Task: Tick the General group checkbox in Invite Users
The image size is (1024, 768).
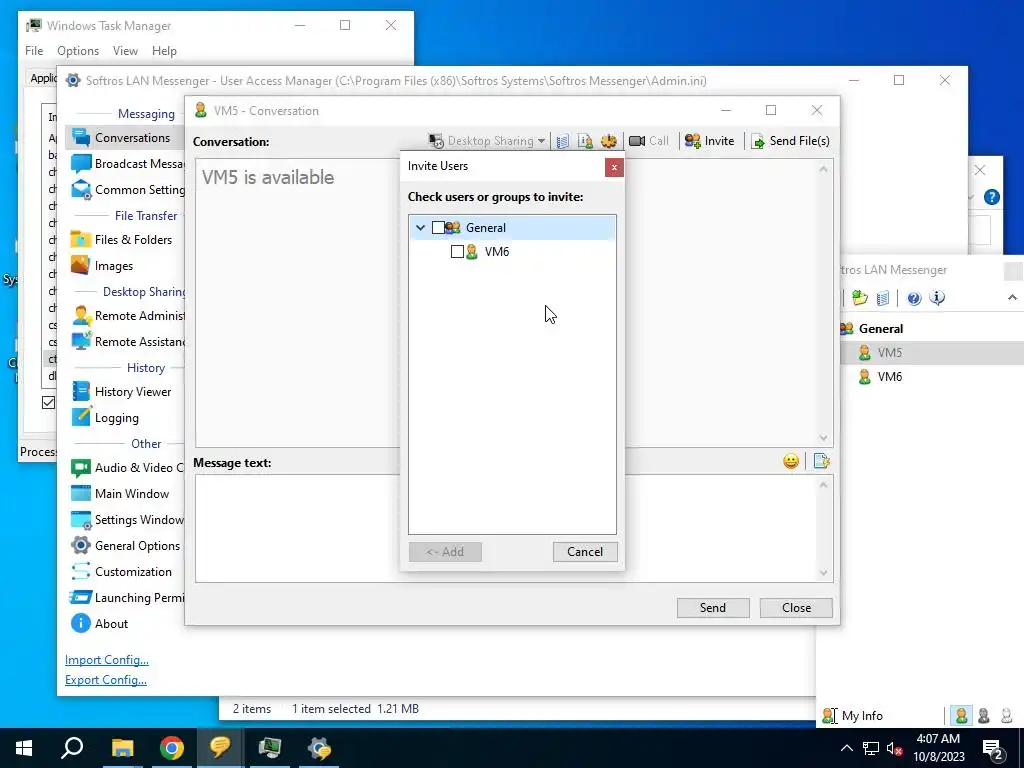Action: [x=438, y=228]
